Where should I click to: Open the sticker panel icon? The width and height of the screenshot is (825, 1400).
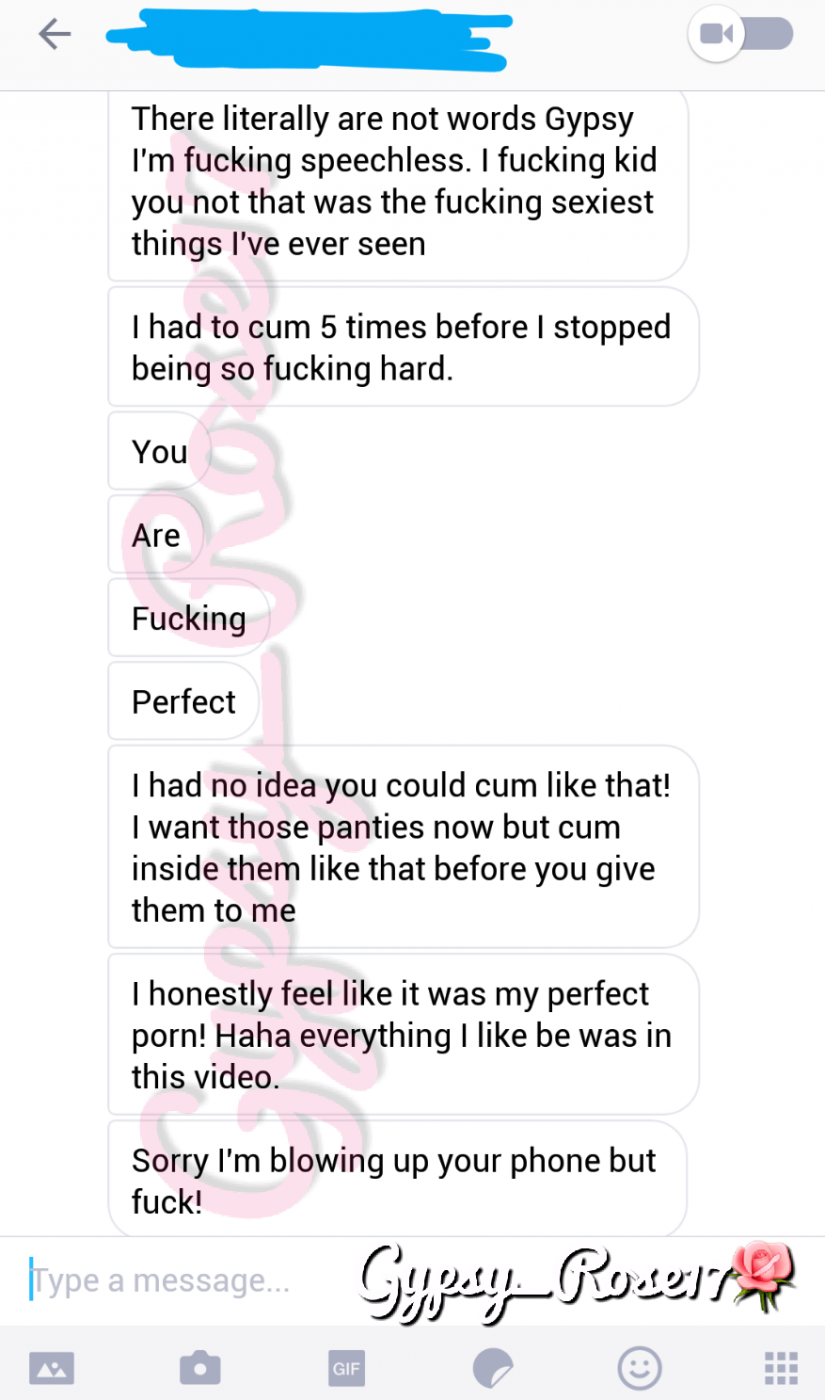click(x=492, y=1366)
